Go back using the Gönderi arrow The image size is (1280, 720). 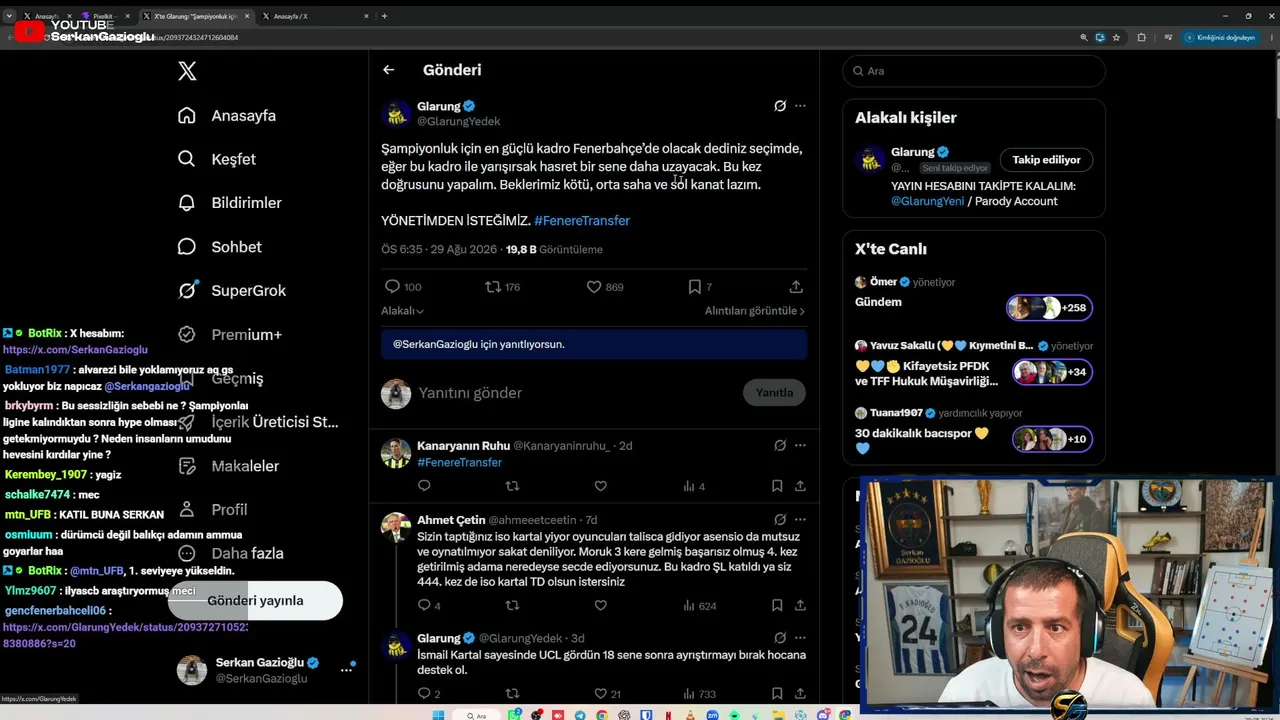[389, 70]
